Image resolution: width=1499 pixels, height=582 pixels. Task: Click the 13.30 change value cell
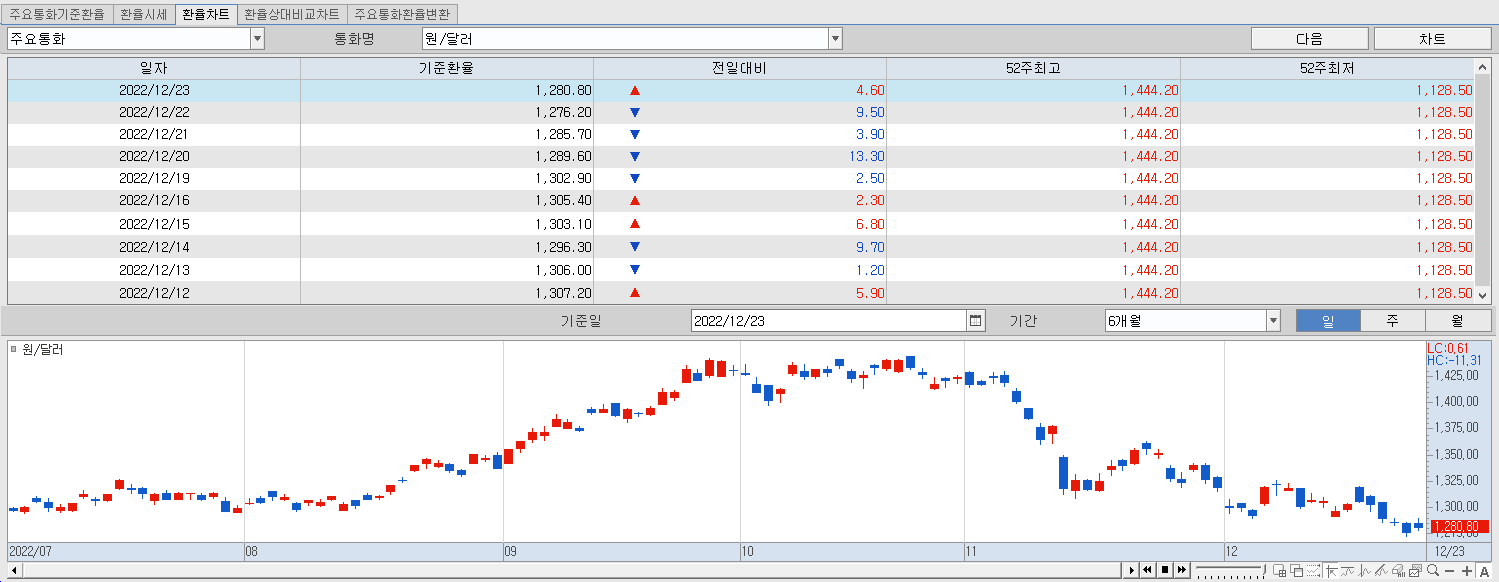pos(740,156)
